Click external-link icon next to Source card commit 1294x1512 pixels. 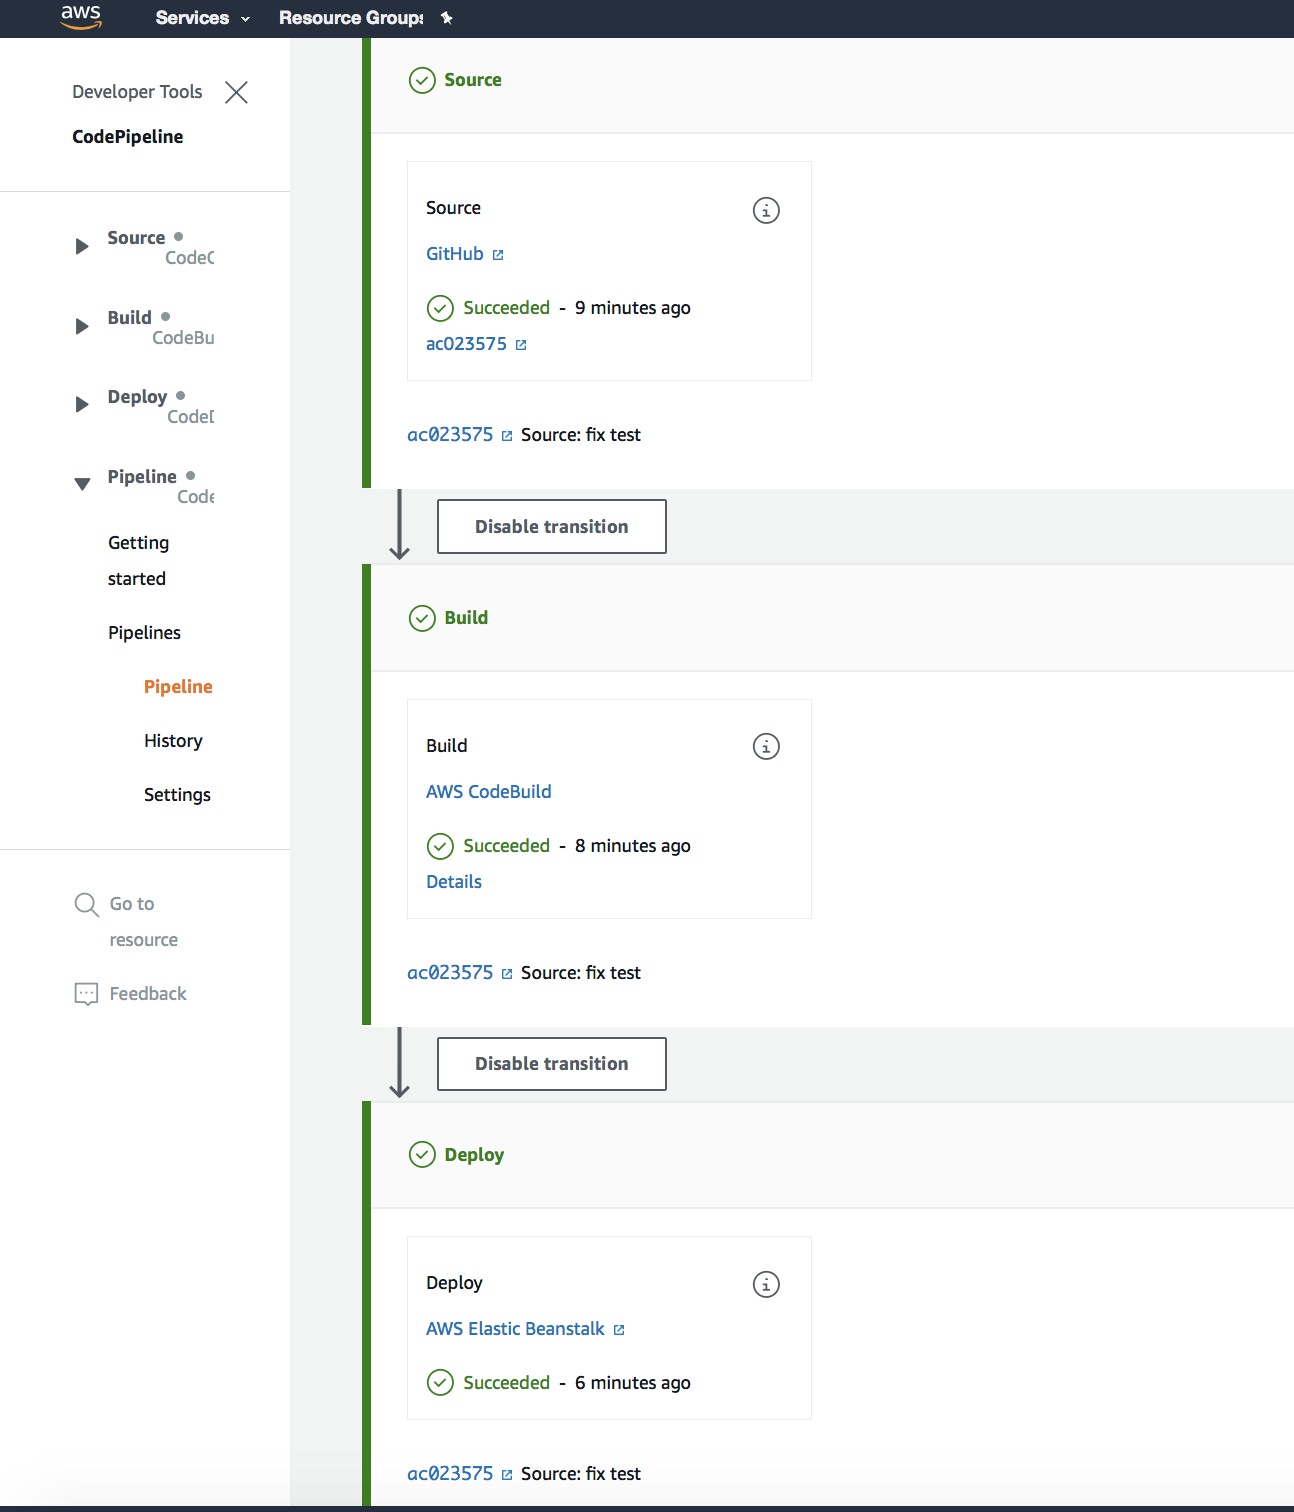[521, 345]
